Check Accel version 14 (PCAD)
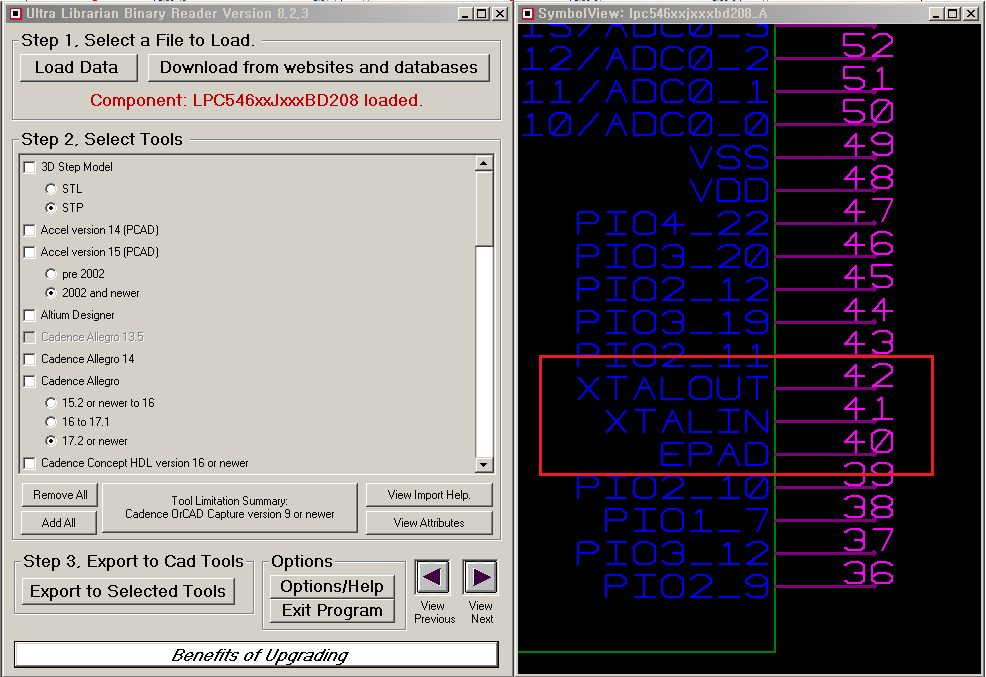Image resolution: width=986 pixels, height=677 pixels. (x=30, y=230)
